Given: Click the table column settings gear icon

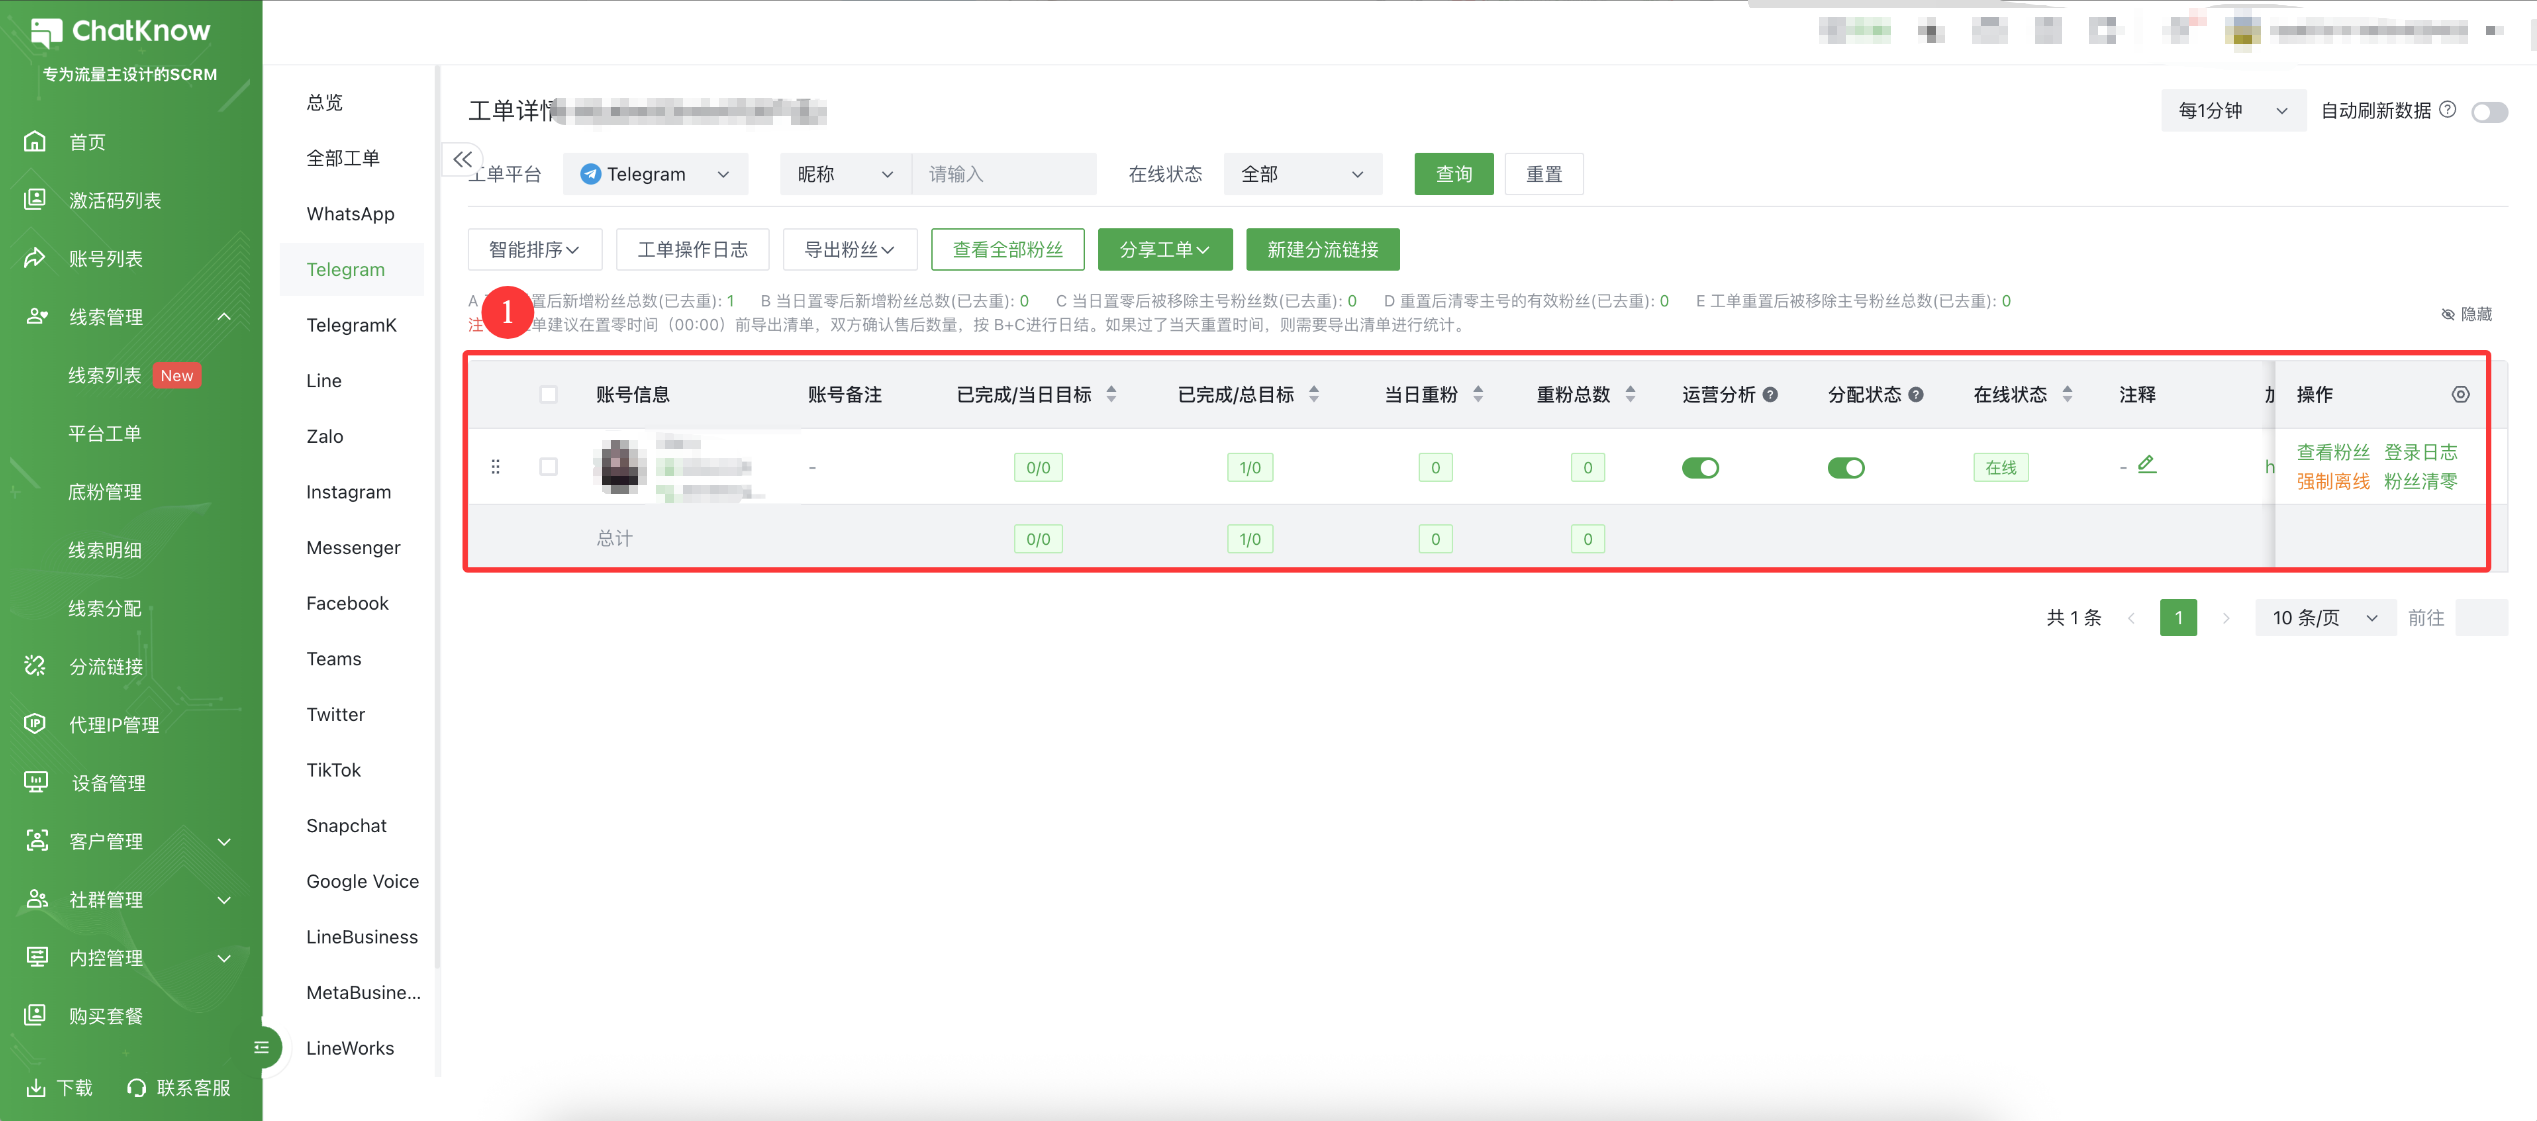Looking at the screenshot, I should pos(2460,394).
